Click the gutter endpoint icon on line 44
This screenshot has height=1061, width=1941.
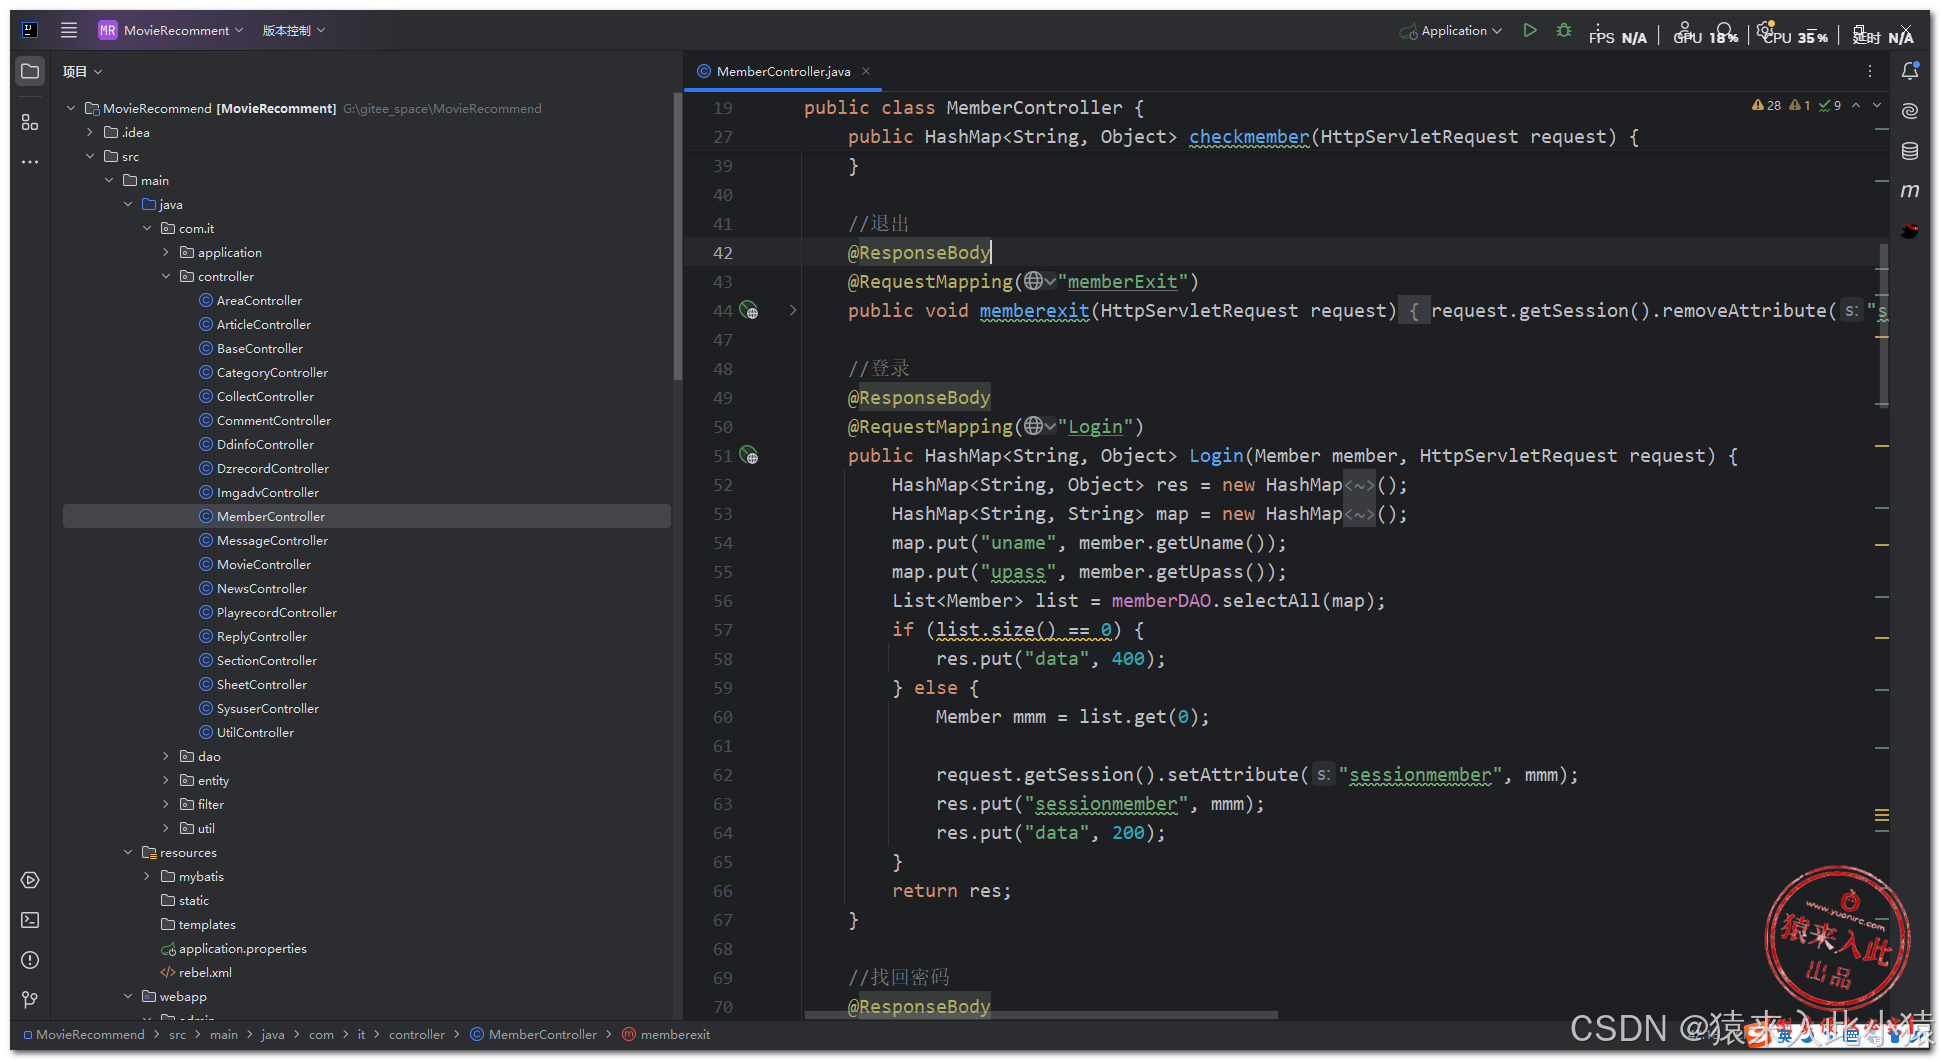(x=749, y=311)
